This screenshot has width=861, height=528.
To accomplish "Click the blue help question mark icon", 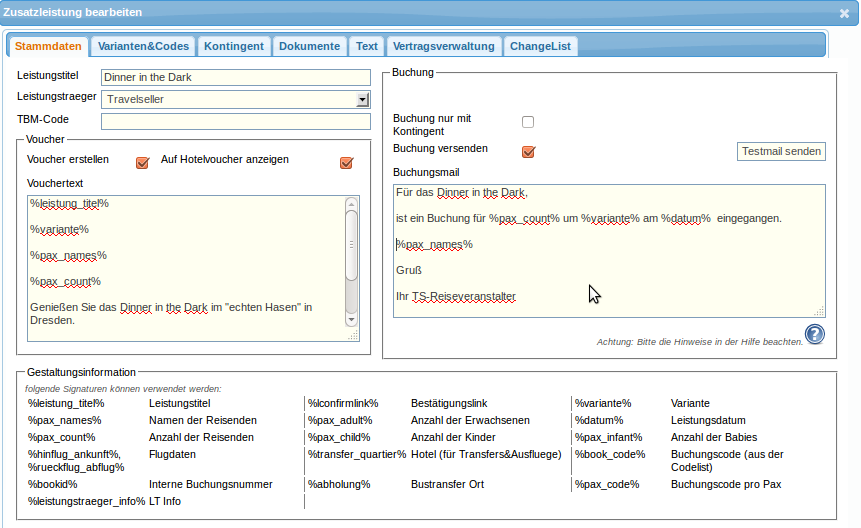I will (x=815, y=334).
